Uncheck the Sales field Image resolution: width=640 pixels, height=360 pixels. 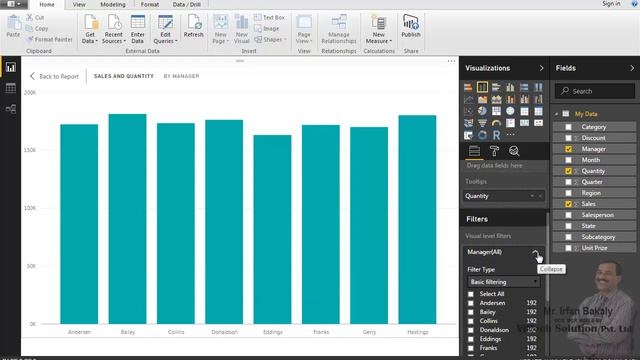pyautogui.click(x=568, y=204)
